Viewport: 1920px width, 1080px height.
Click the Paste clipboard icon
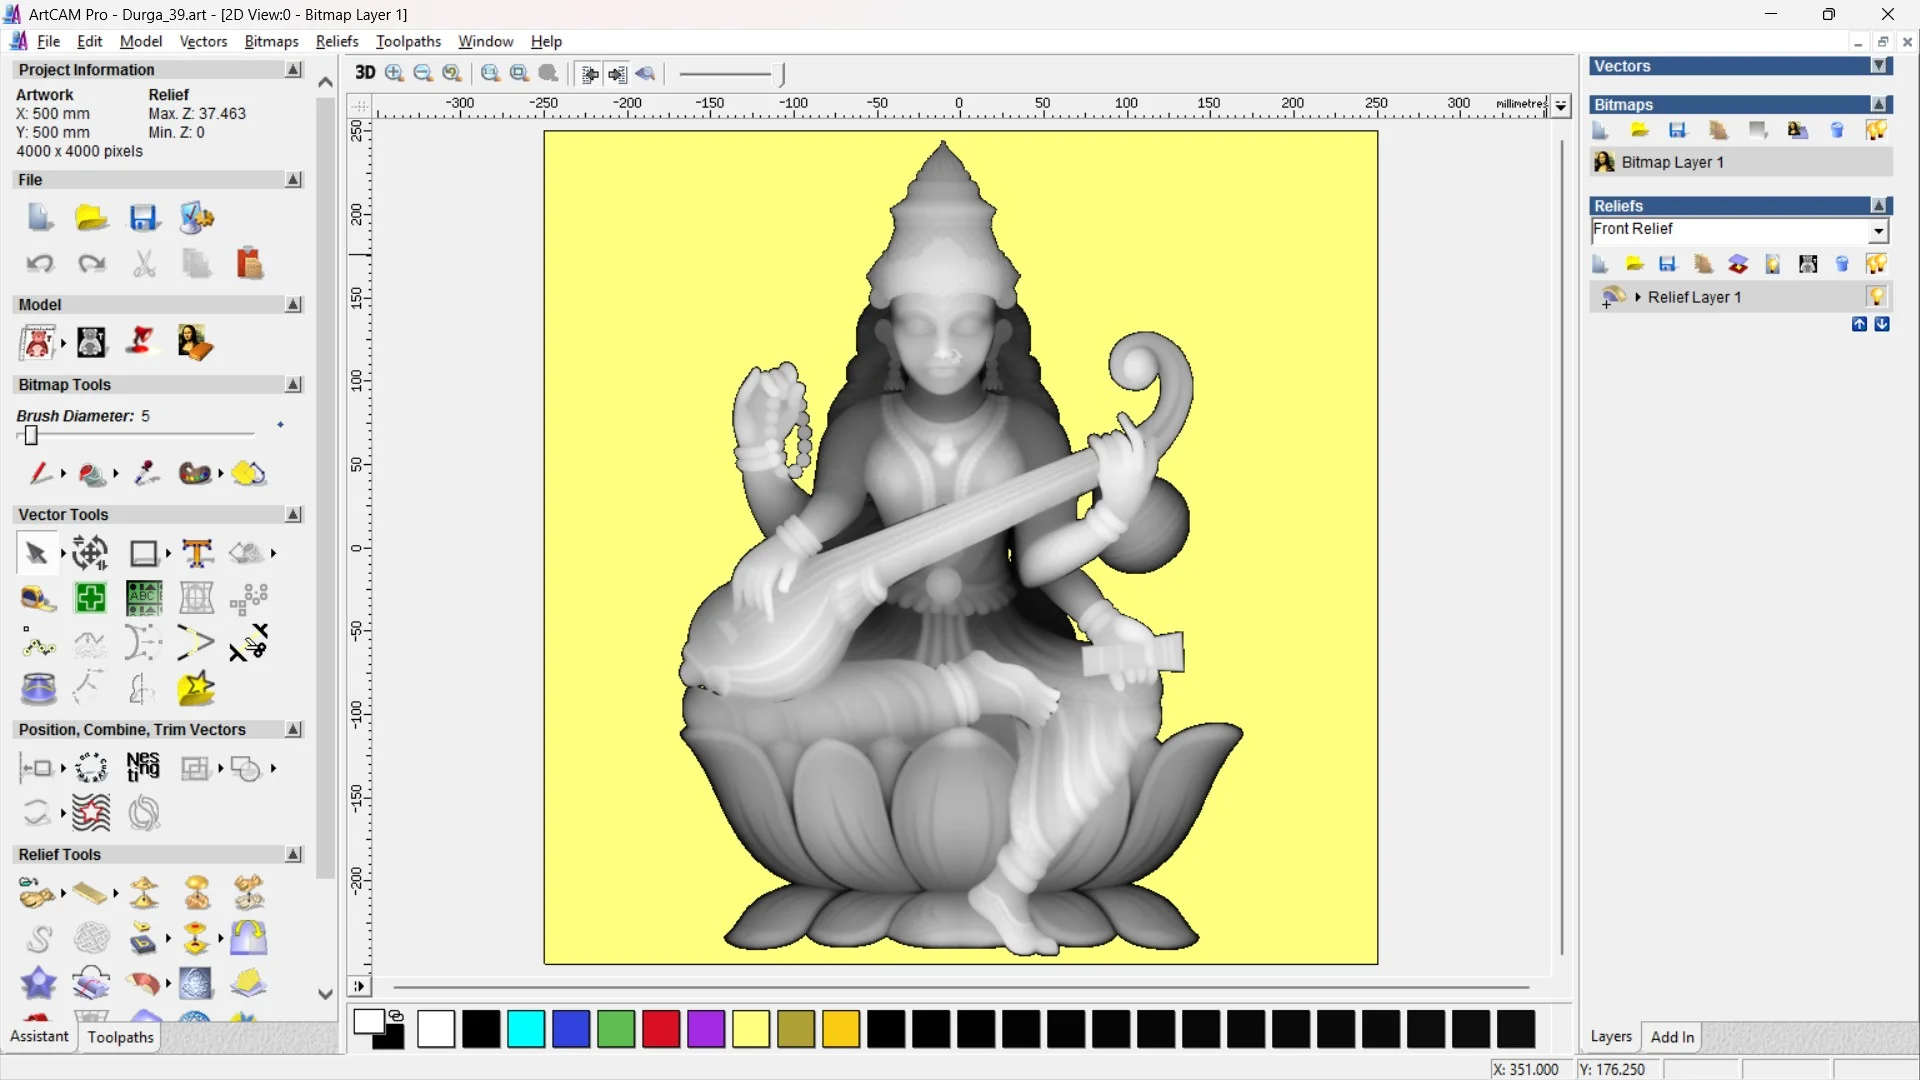pyautogui.click(x=249, y=264)
